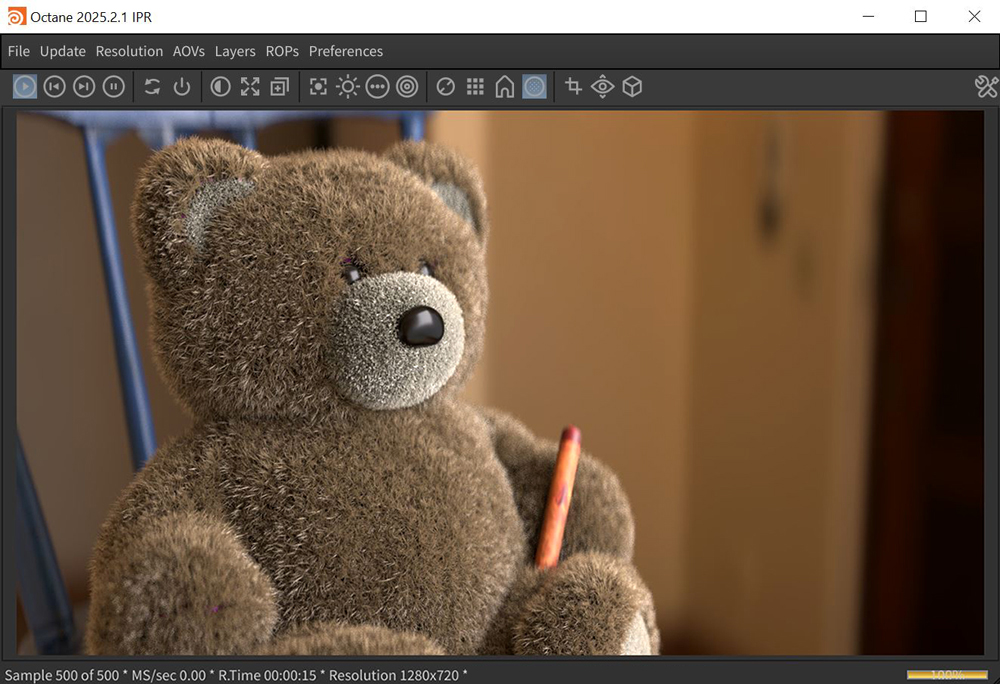Click the home icon in toolbar
Screen dimensions: 1000x684
click(505, 87)
